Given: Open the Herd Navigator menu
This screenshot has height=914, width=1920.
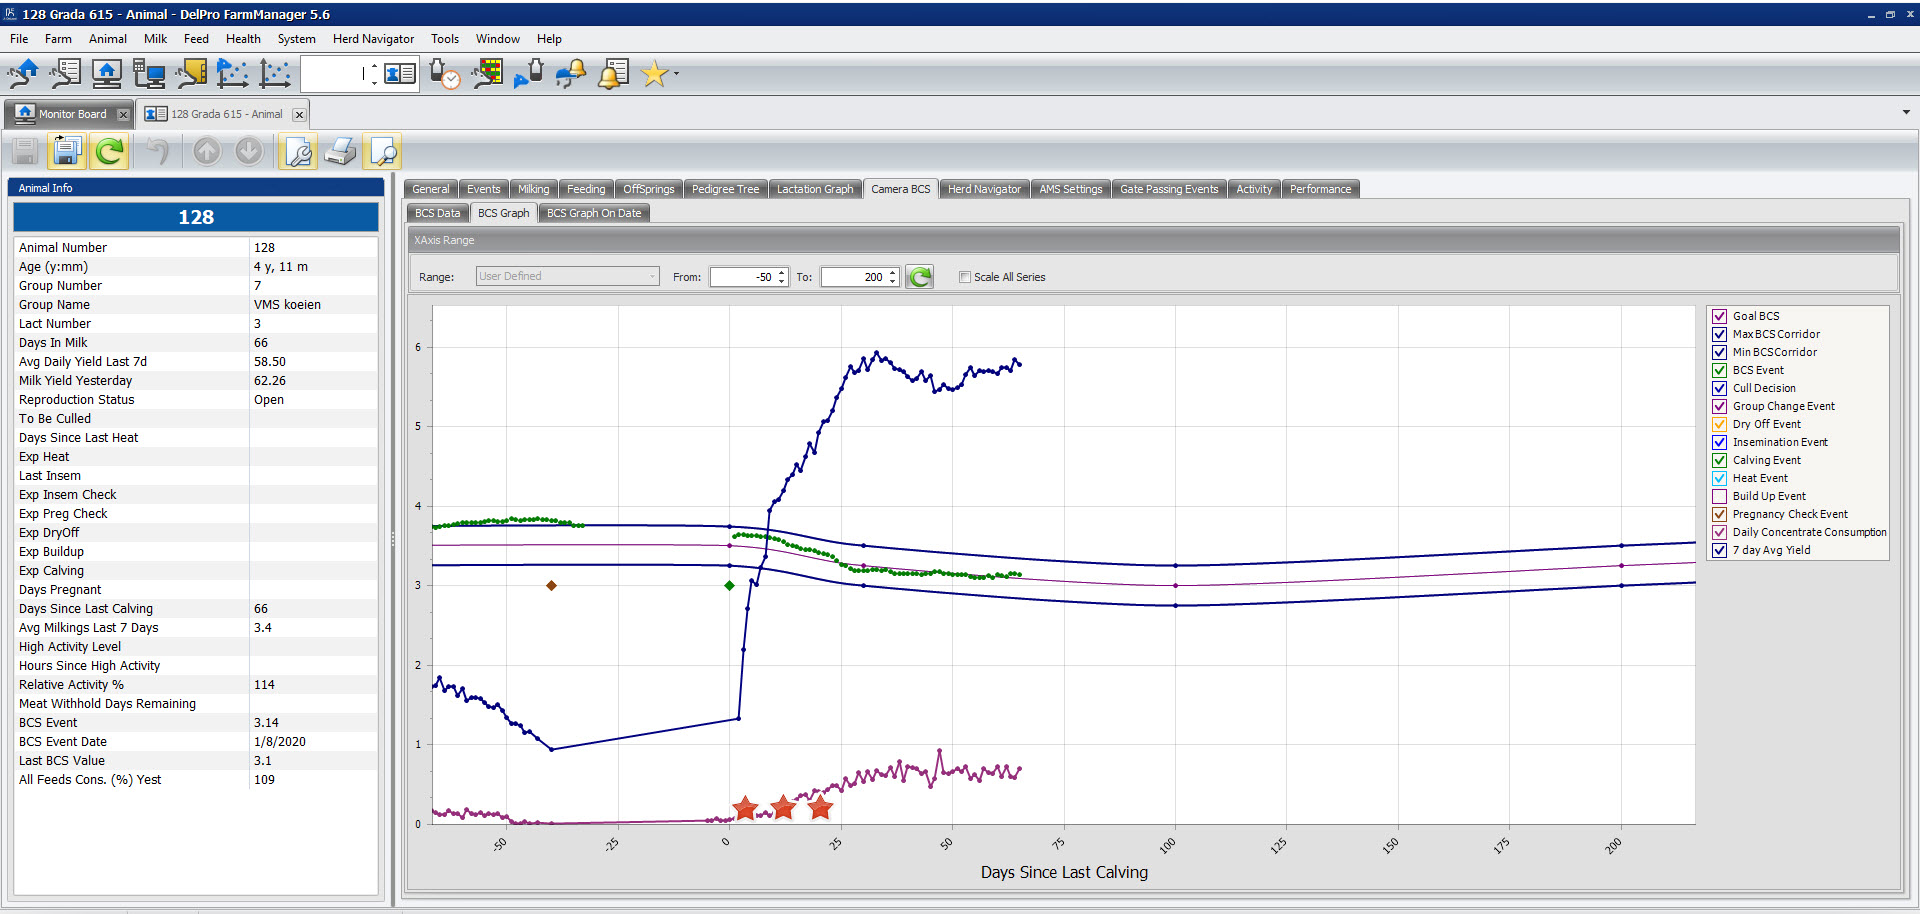Looking at the screenshot, I should [373, 39].
